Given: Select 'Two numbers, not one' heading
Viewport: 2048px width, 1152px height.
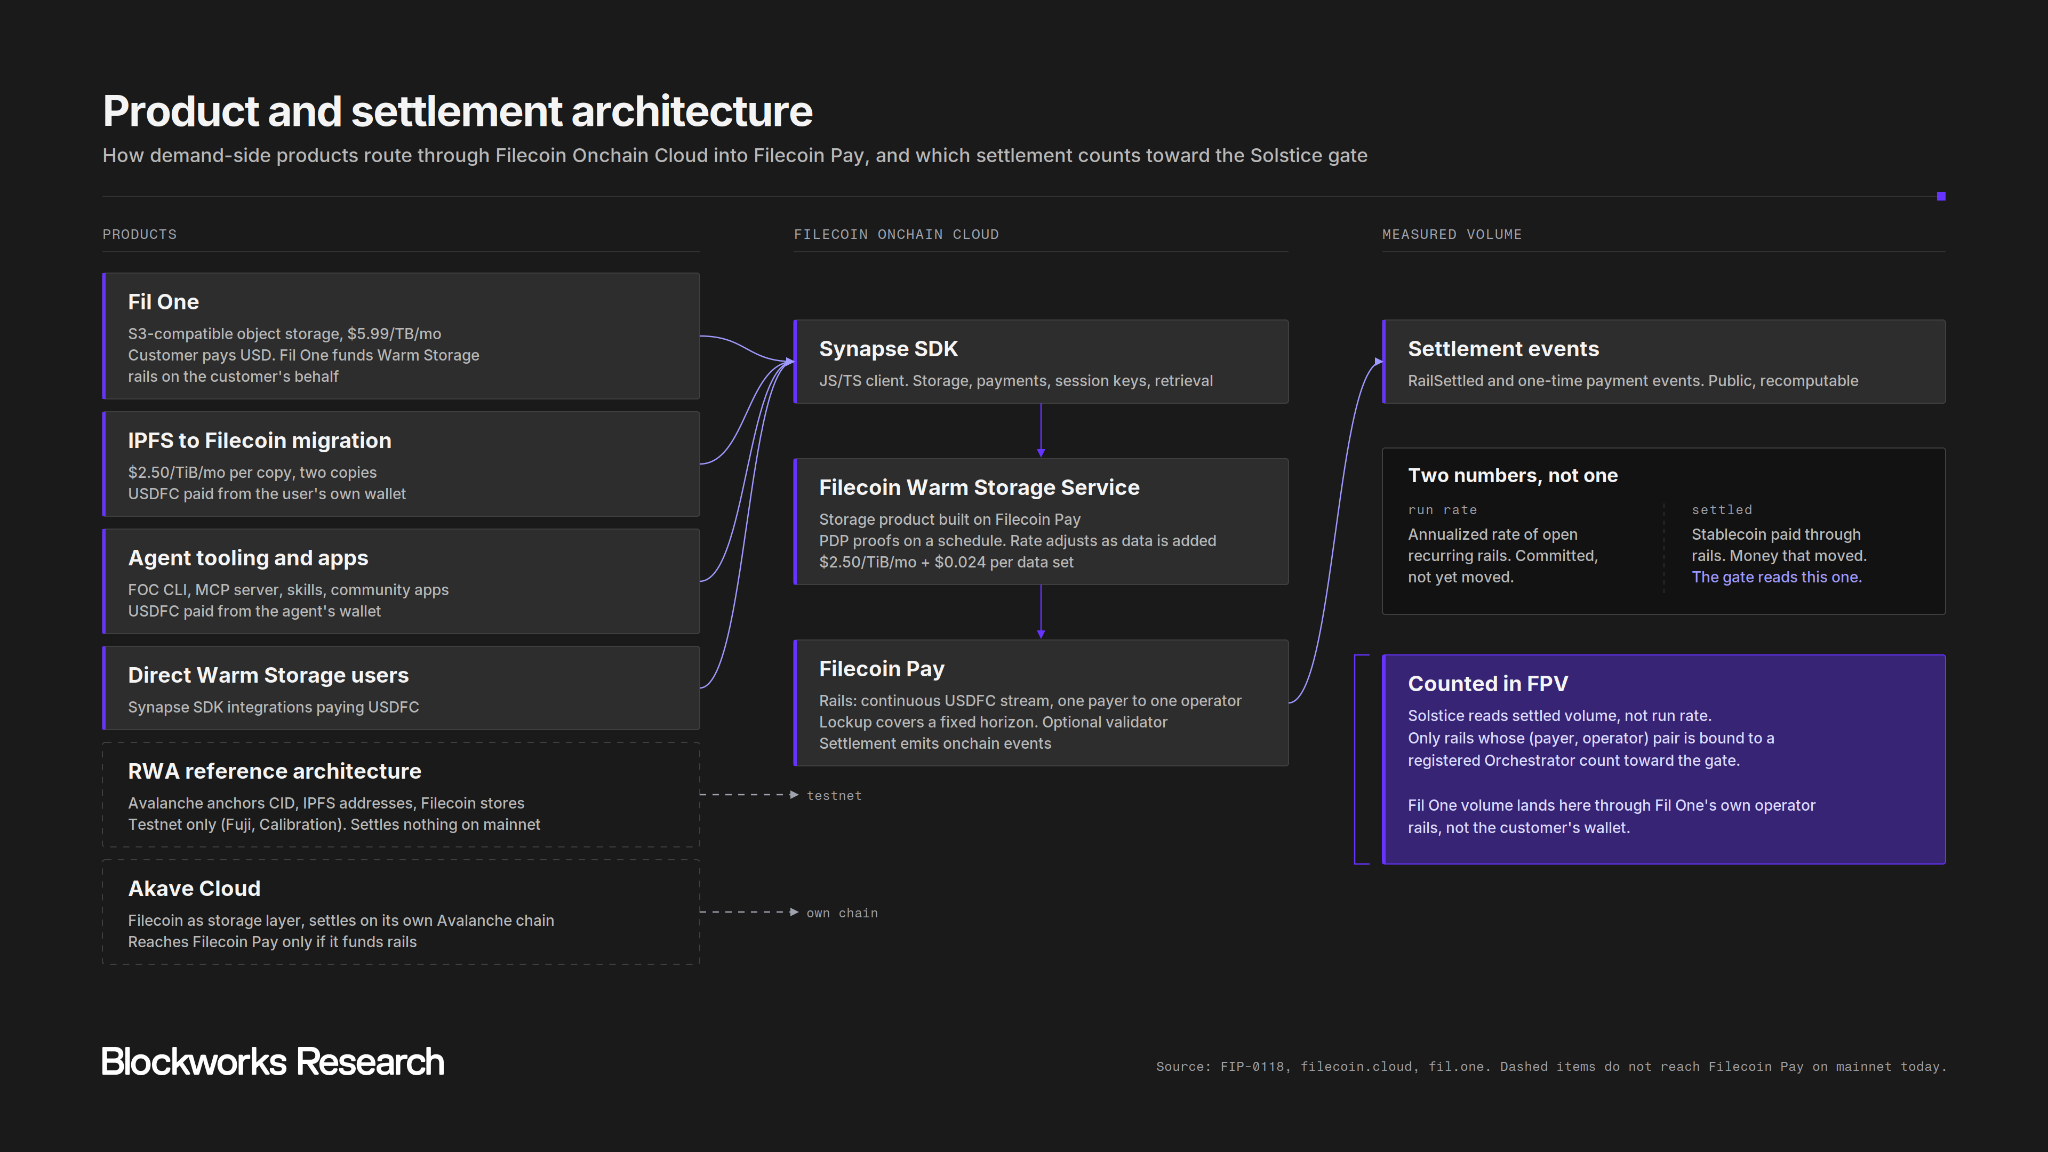Looking at the screenshot, I should point(1512,476).
